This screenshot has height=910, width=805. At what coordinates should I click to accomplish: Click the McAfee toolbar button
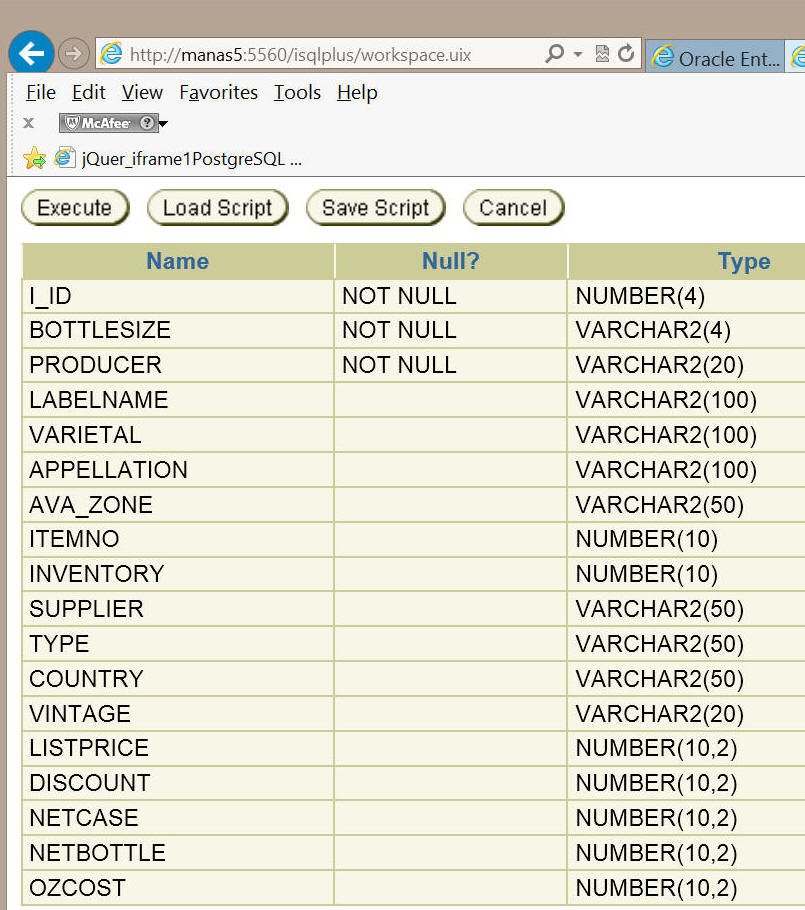[x=108, y=123]
